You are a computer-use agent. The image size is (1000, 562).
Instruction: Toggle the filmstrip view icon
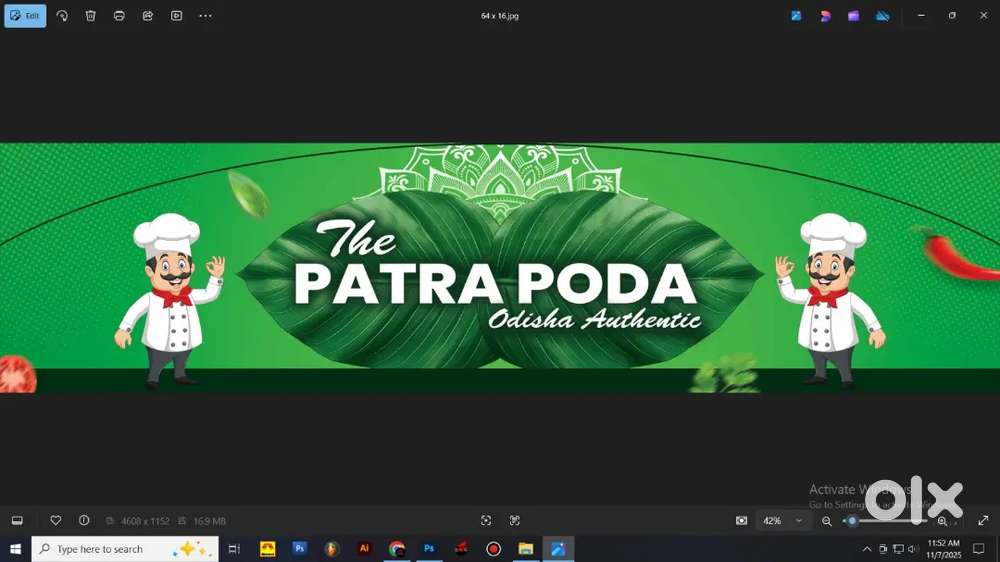click(17, 521)
